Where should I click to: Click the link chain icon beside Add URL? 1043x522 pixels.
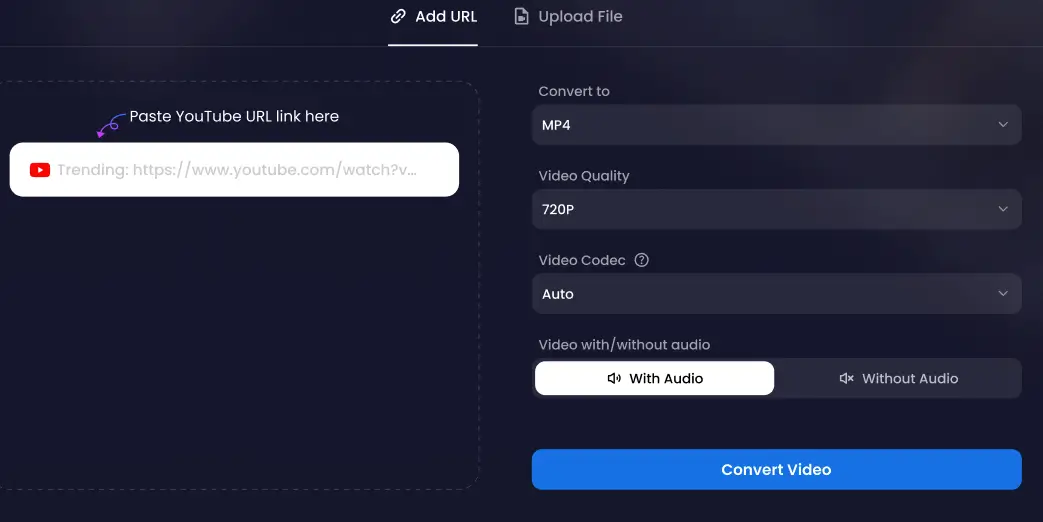point(398,16)
